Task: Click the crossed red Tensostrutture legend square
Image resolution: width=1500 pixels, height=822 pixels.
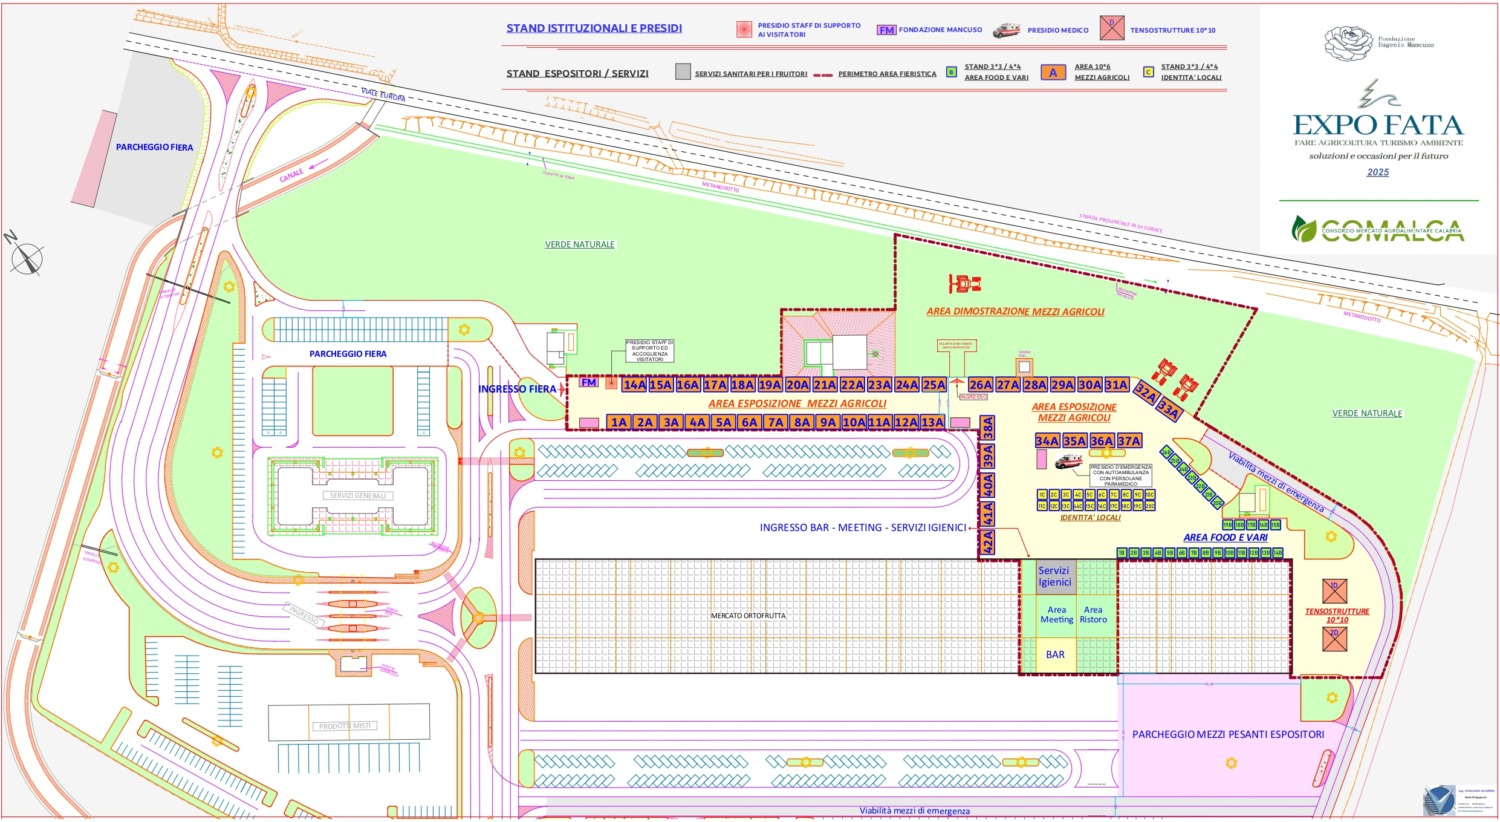Action: coord(1112,28)
